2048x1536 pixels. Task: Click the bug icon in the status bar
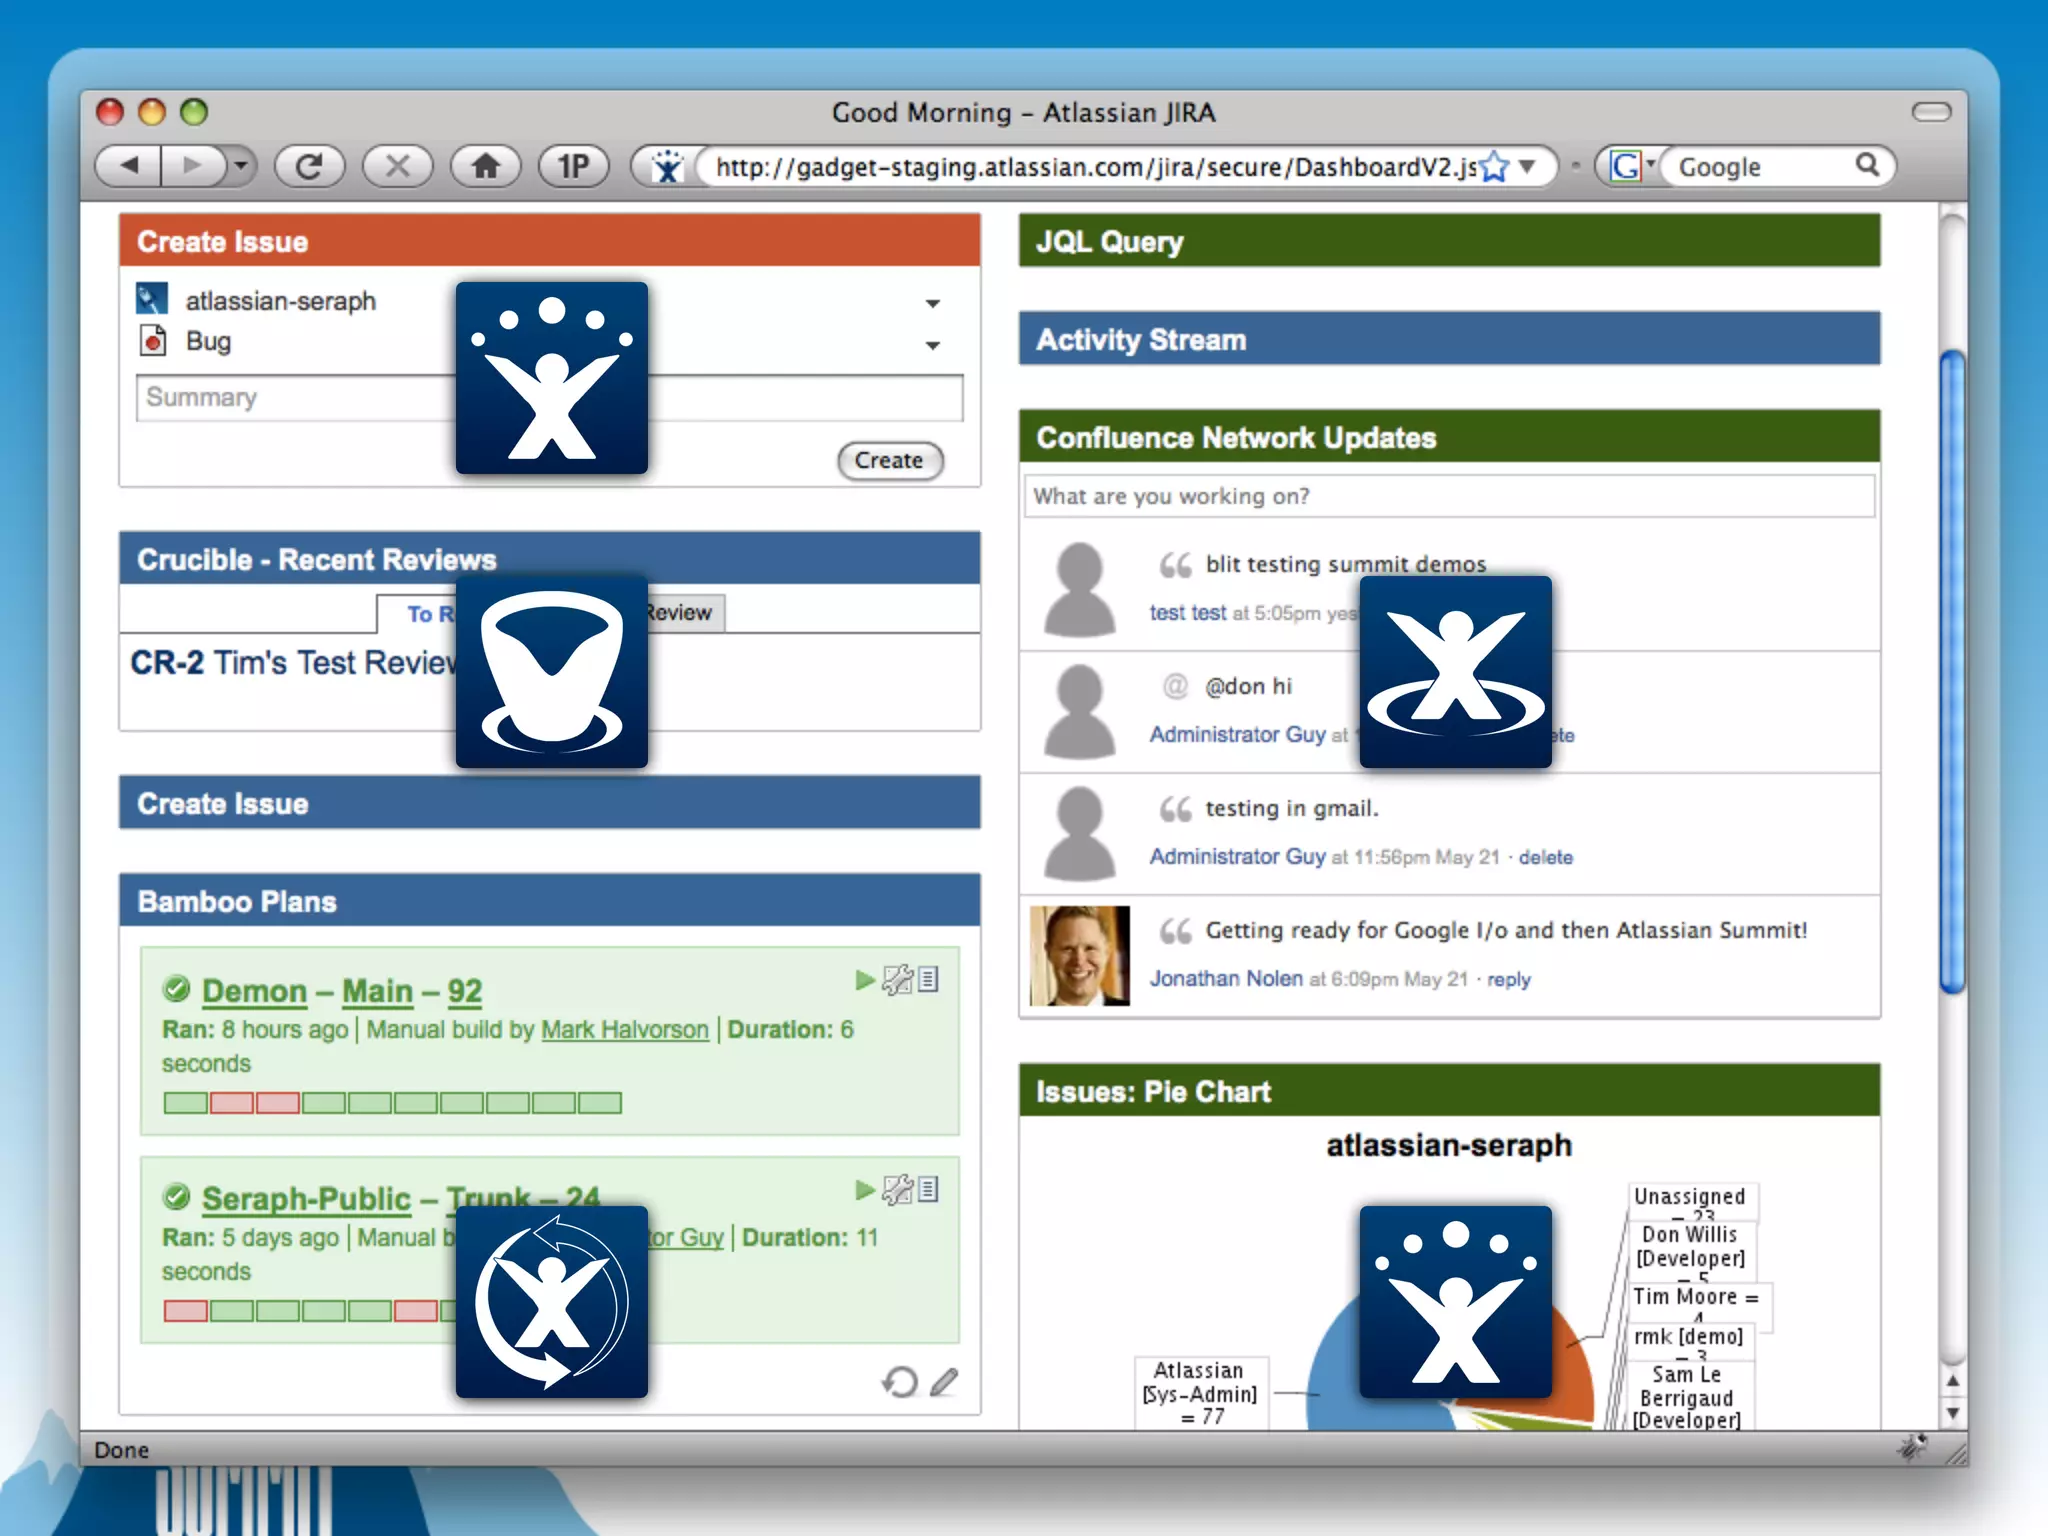point(1913,1446)
